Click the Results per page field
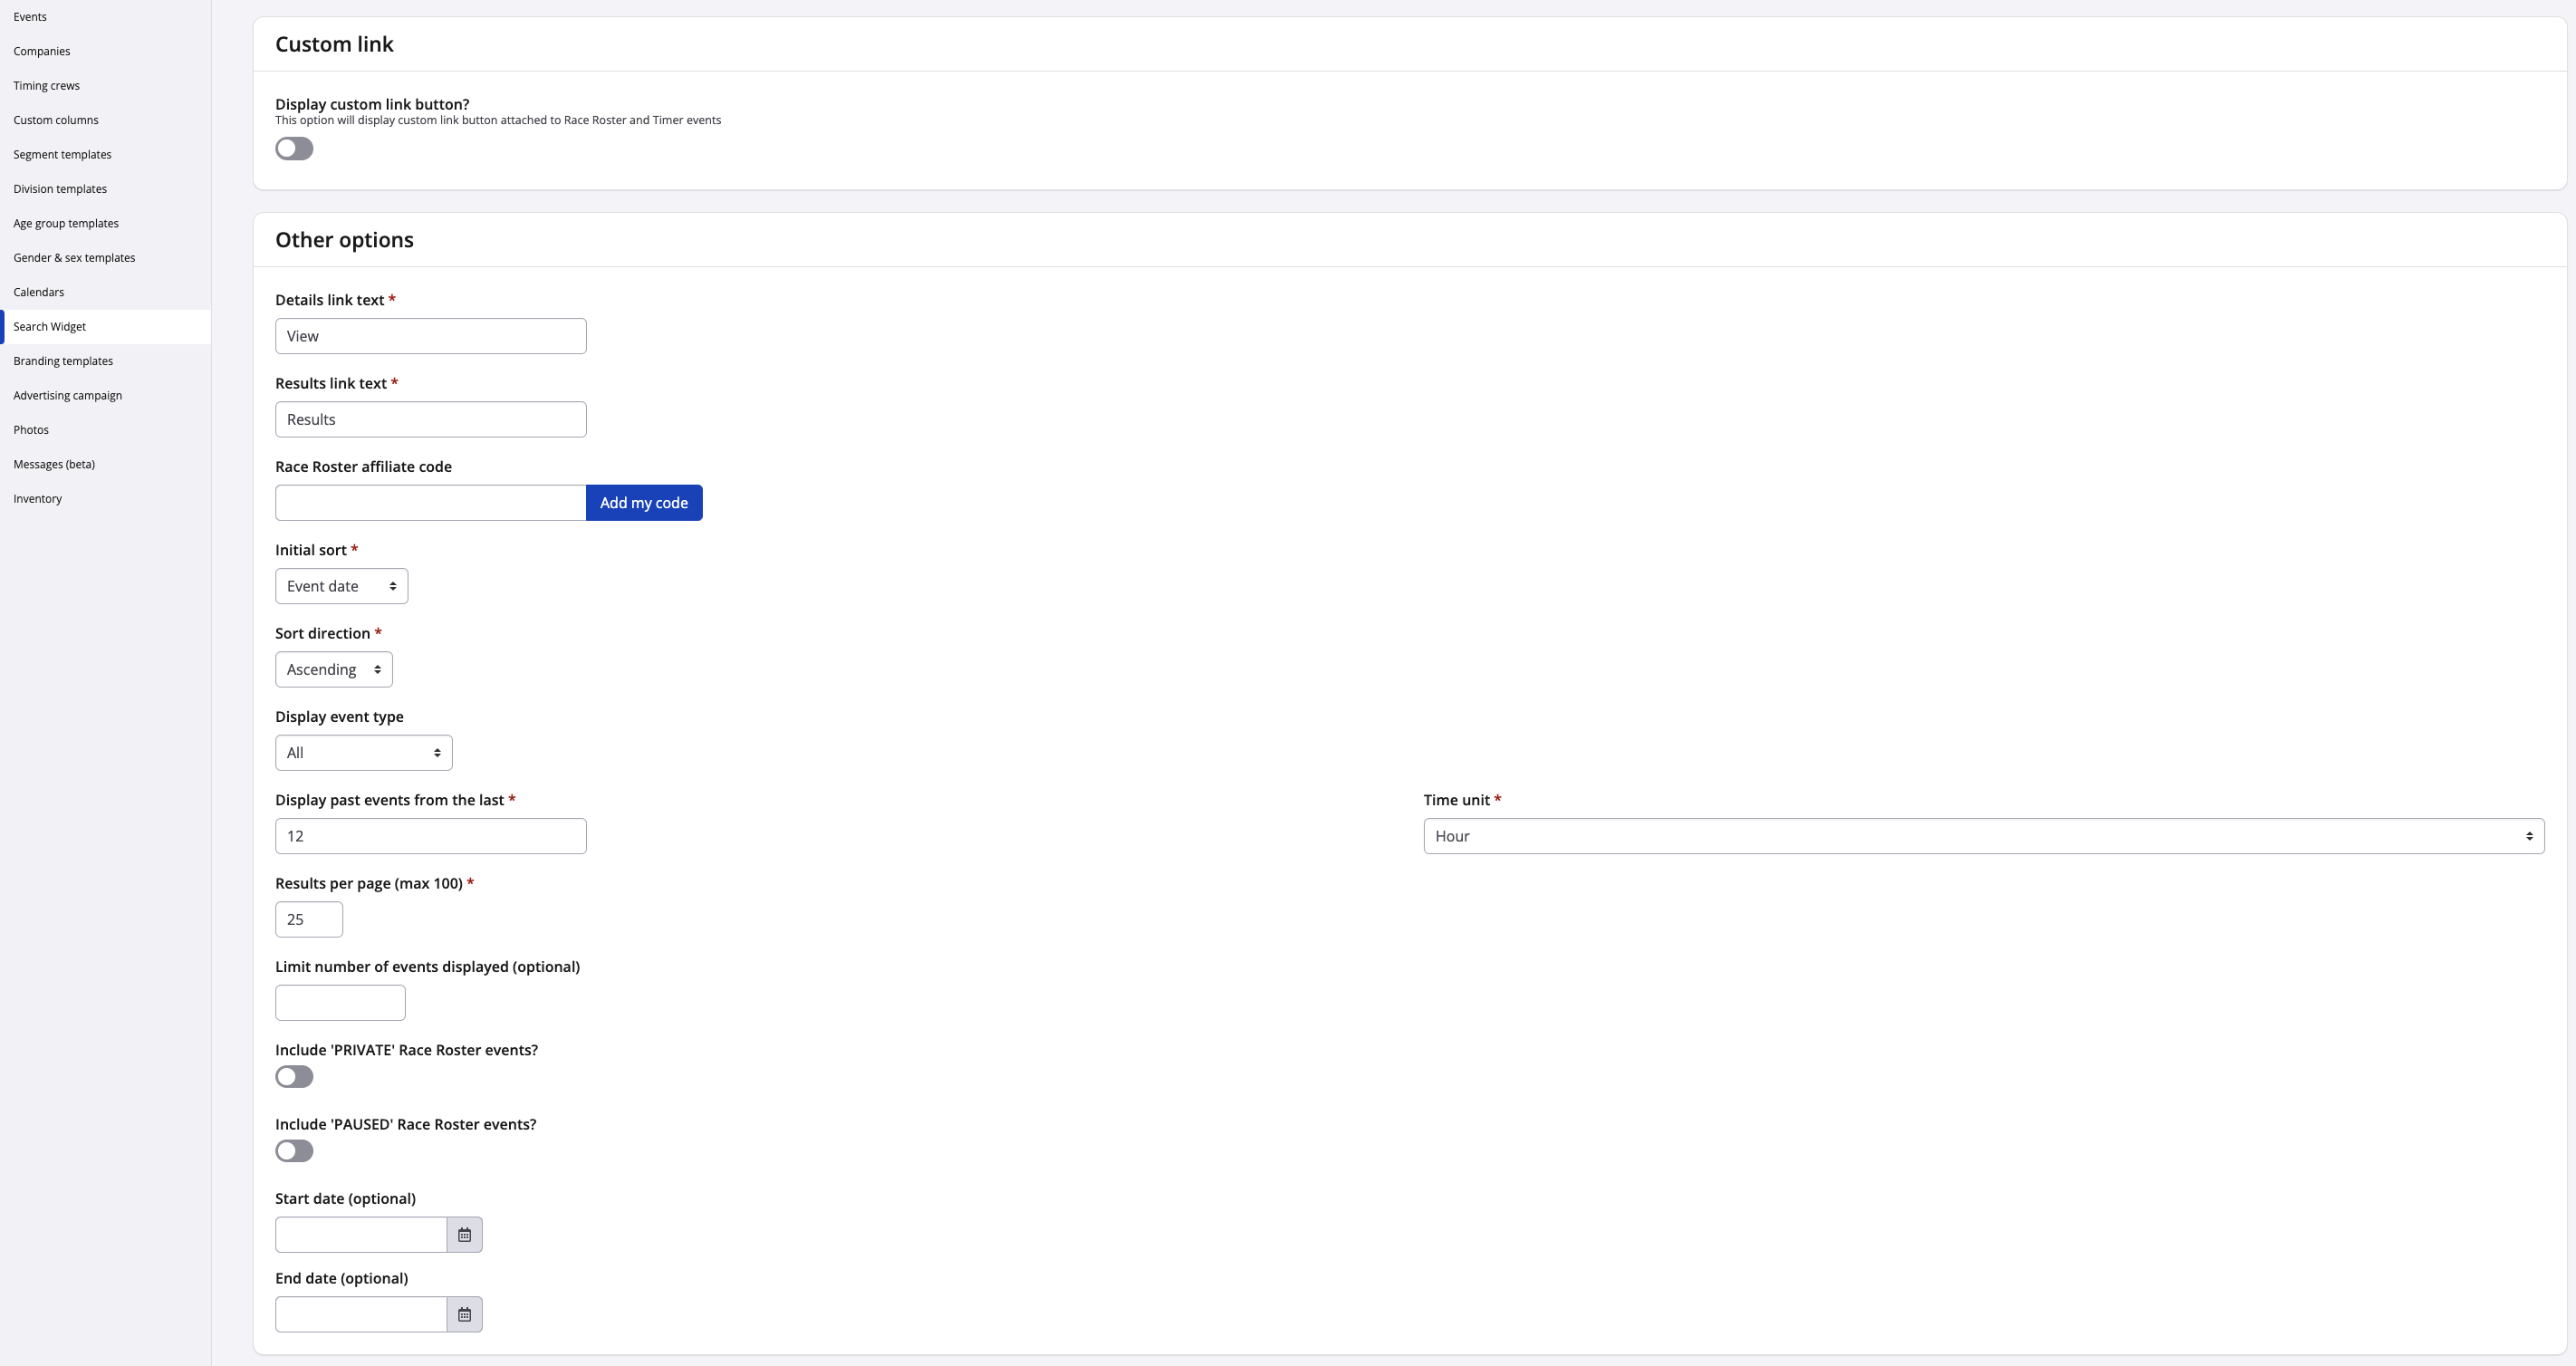The width and height of the screenshot is (2576, 1366). [x=308, y=919]
